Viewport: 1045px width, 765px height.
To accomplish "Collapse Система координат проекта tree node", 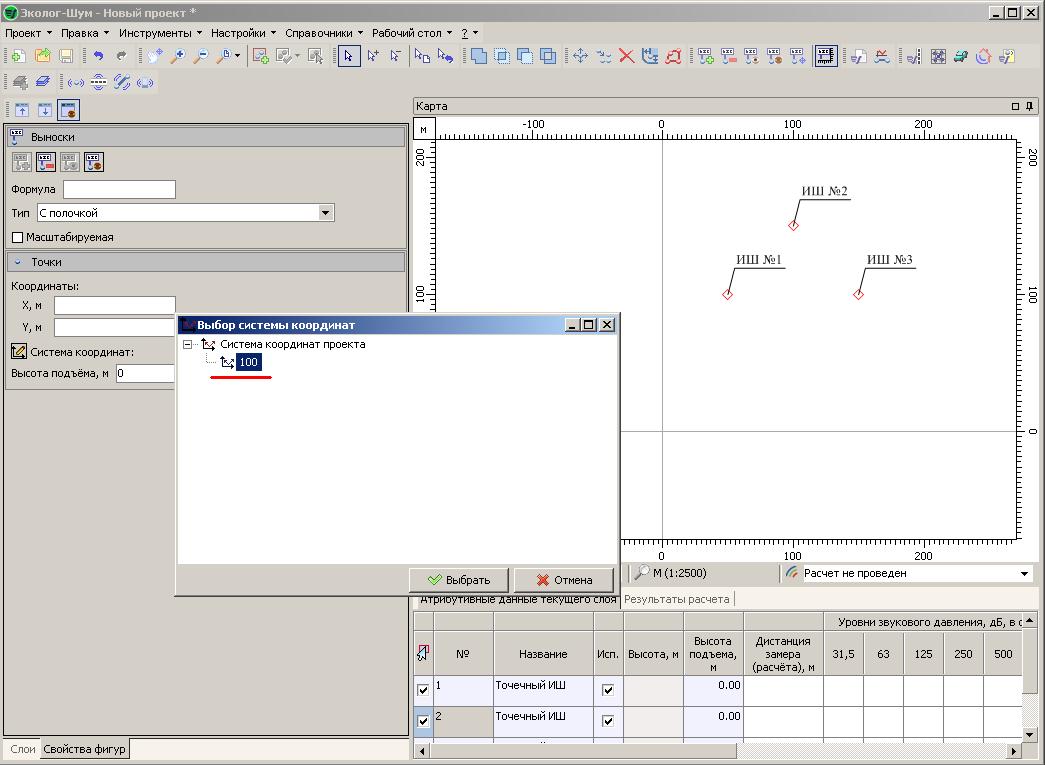I will click(x=188, y=345).
